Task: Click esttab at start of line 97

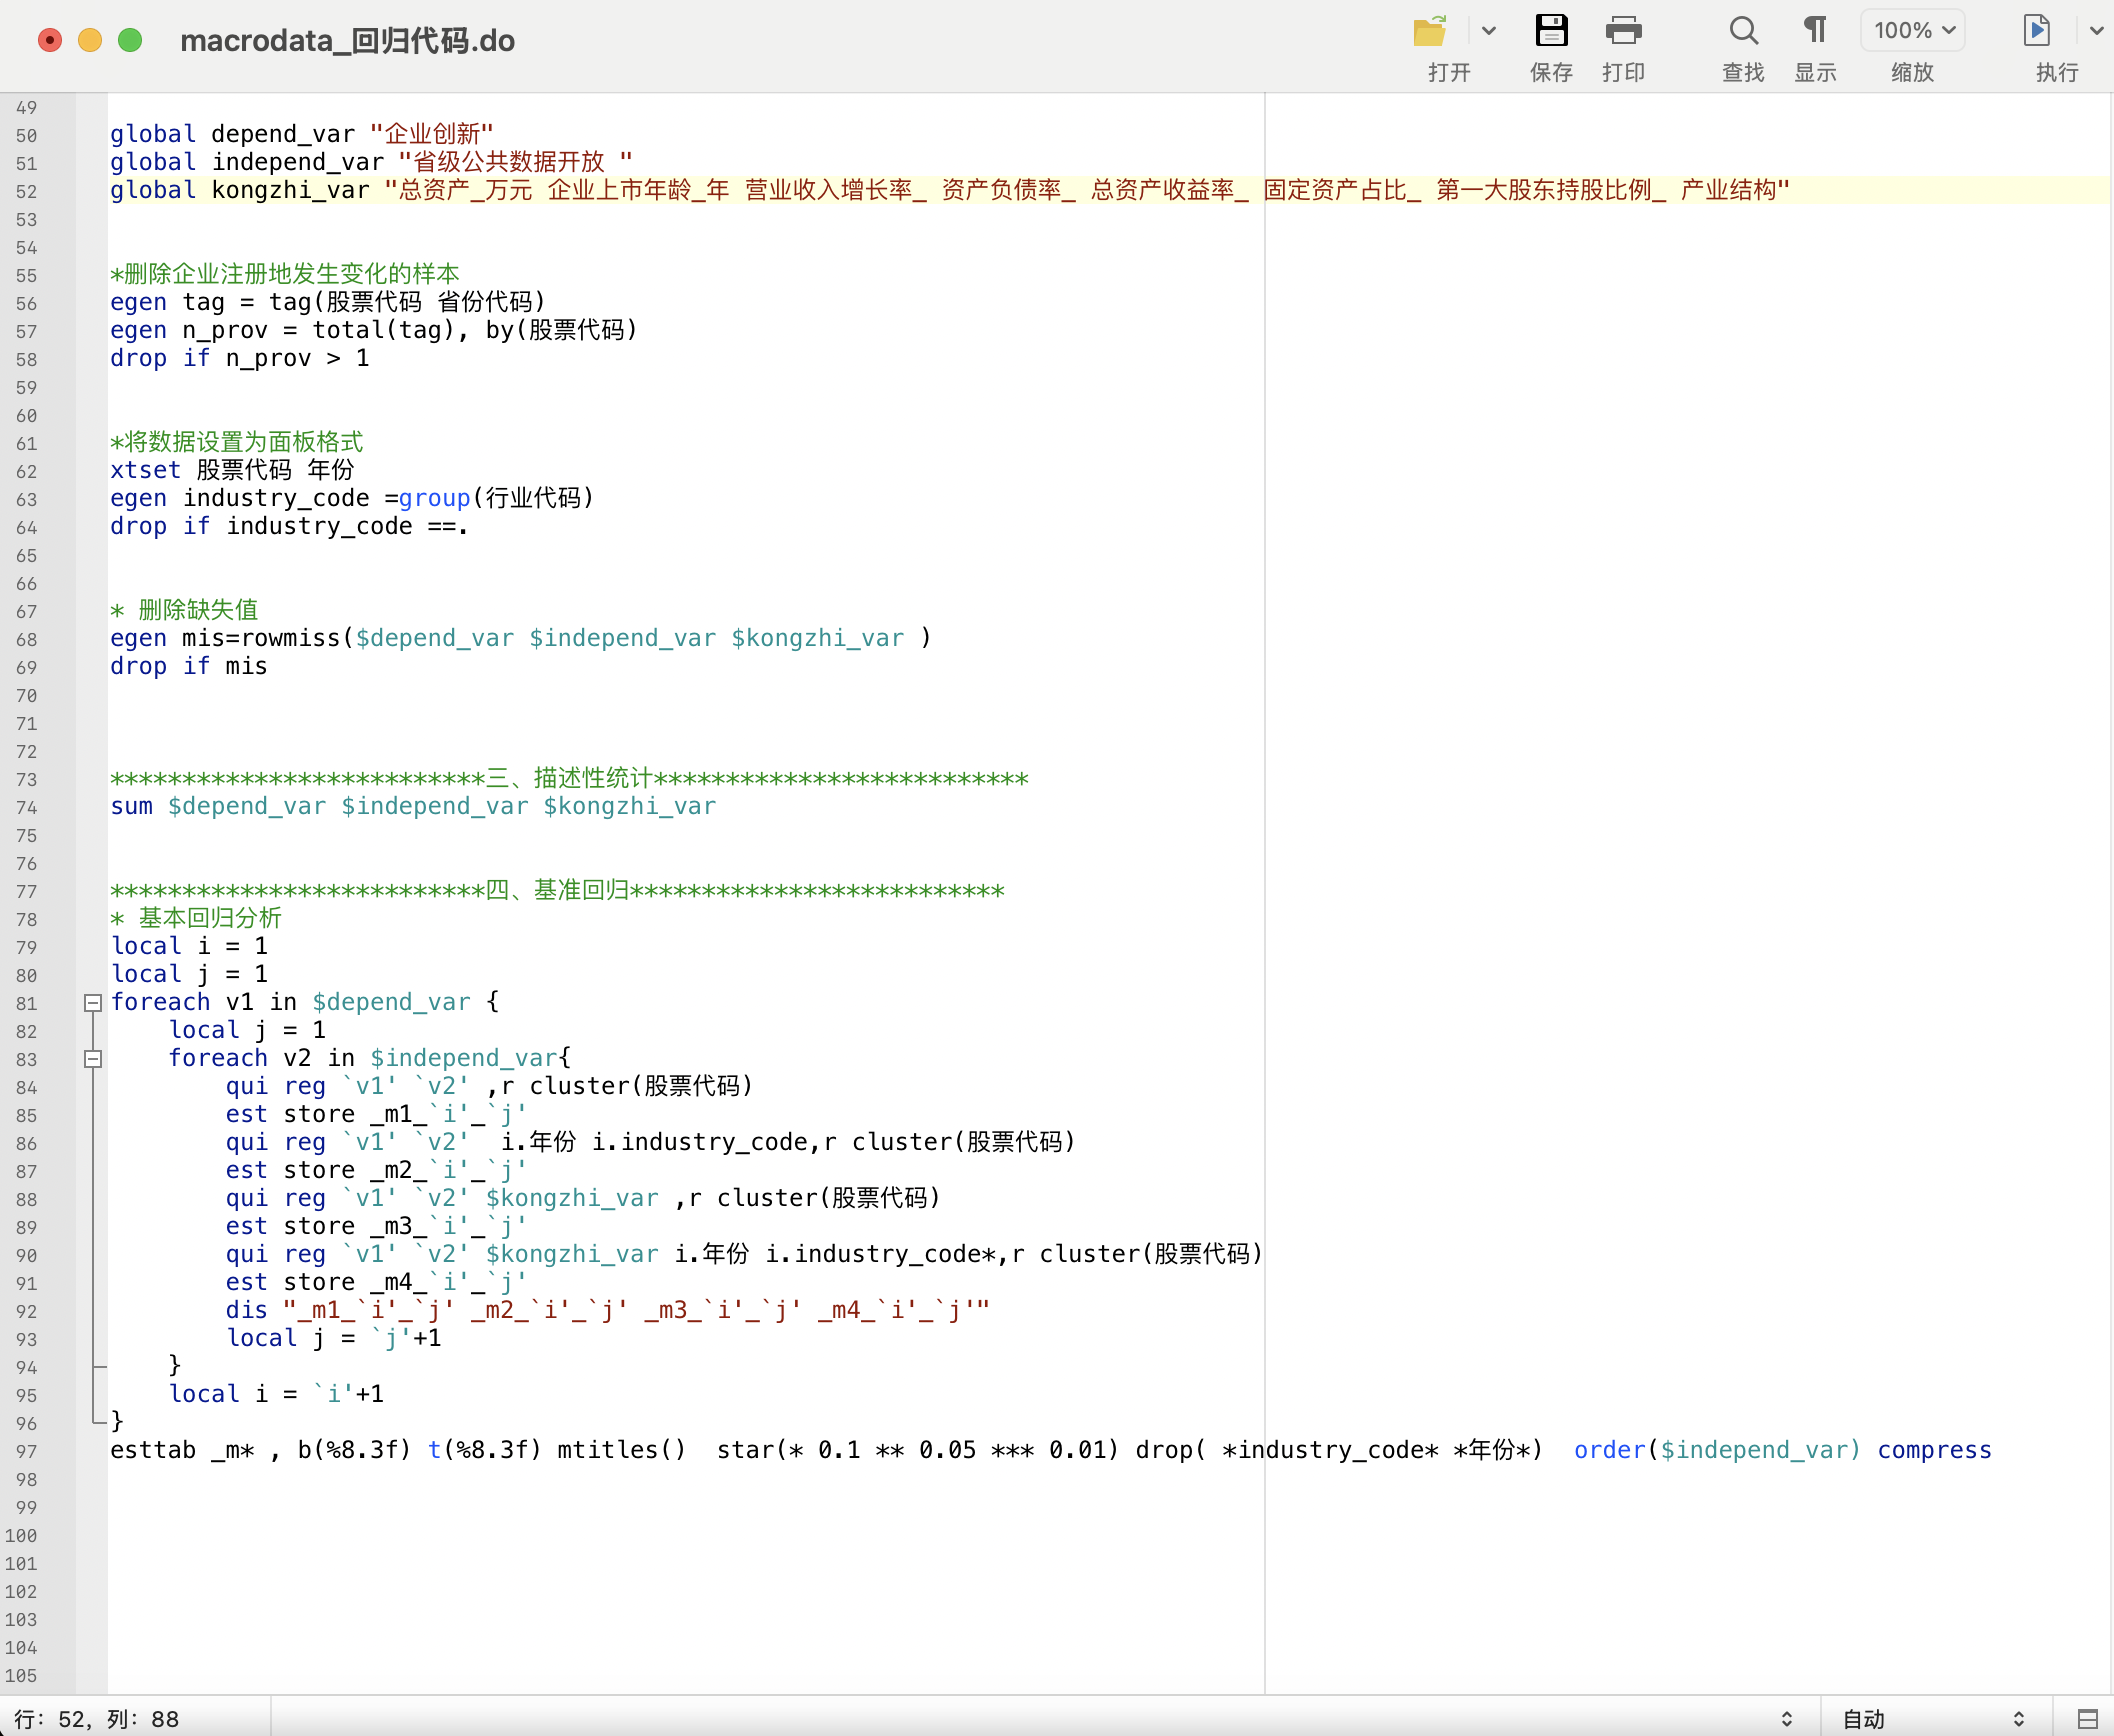Action: (153, 1450)
